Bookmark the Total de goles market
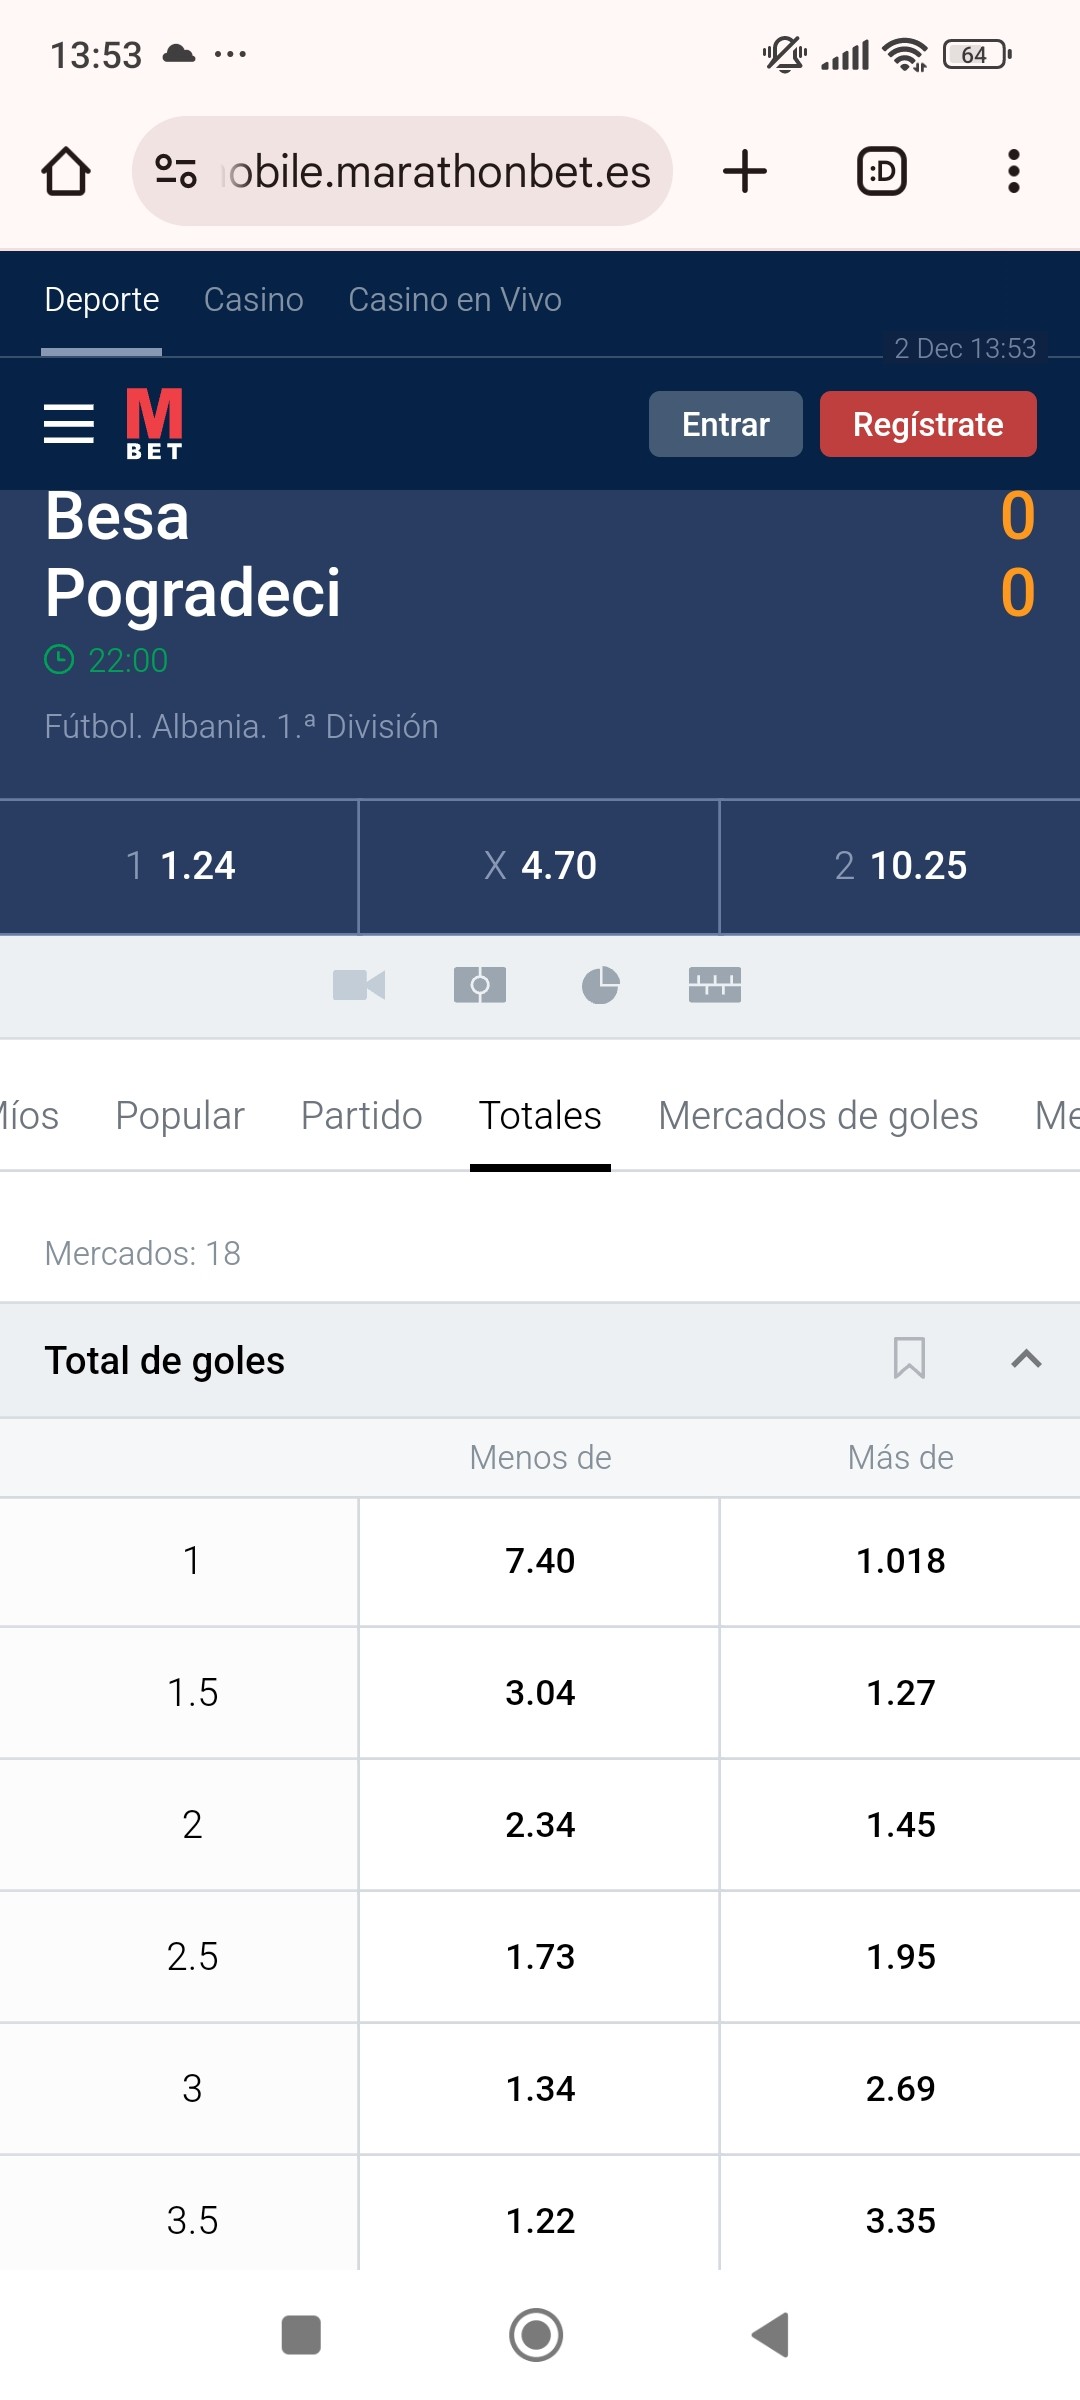The width and height of the screenshot is (1080, 2400). (x=909, y=1359)
